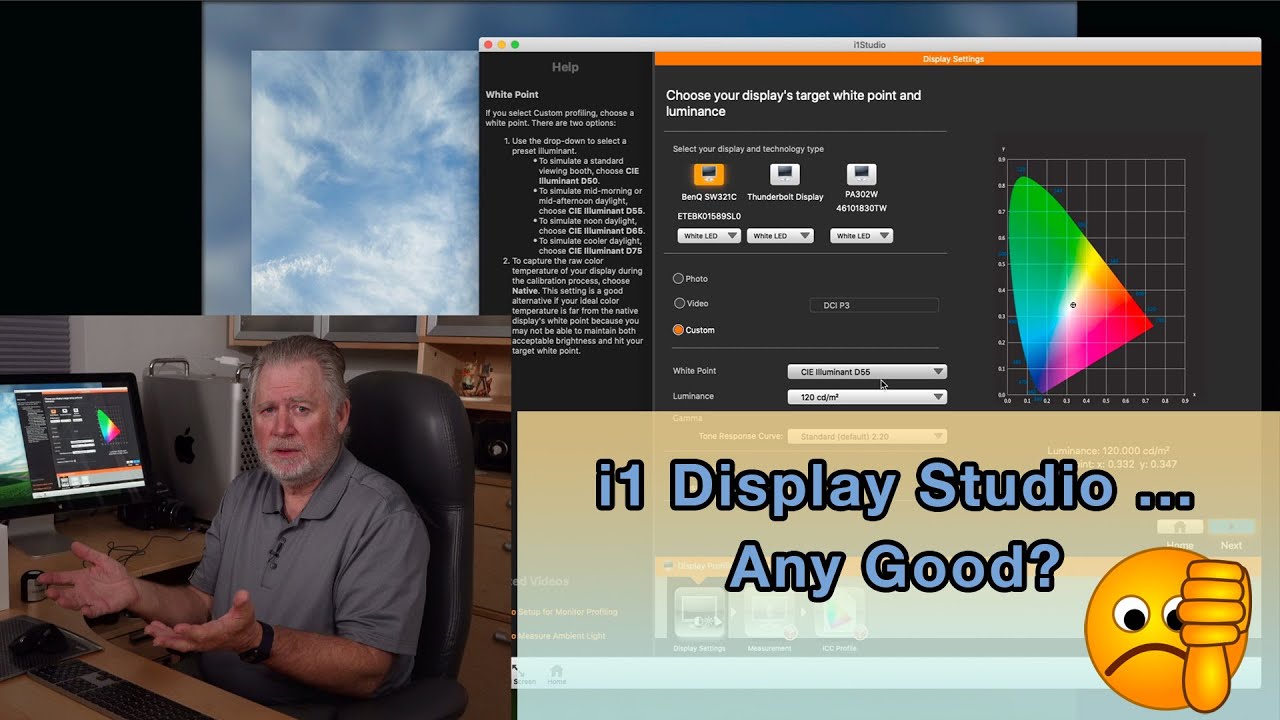Image resolution: width=1280 pixels, height=720 pixels.
Task: Select the PA302W display icon
Action: coord(861,175)
